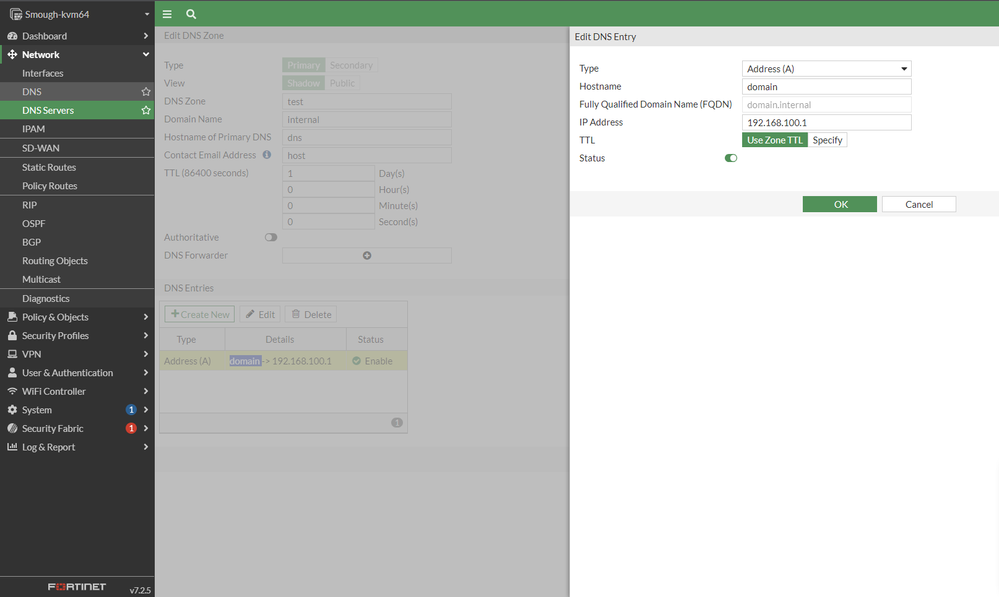Click the Network cross-arrows icon
The width and height of the screenshot is (999, 597).
pyautogui.click(x=12, y=54)
